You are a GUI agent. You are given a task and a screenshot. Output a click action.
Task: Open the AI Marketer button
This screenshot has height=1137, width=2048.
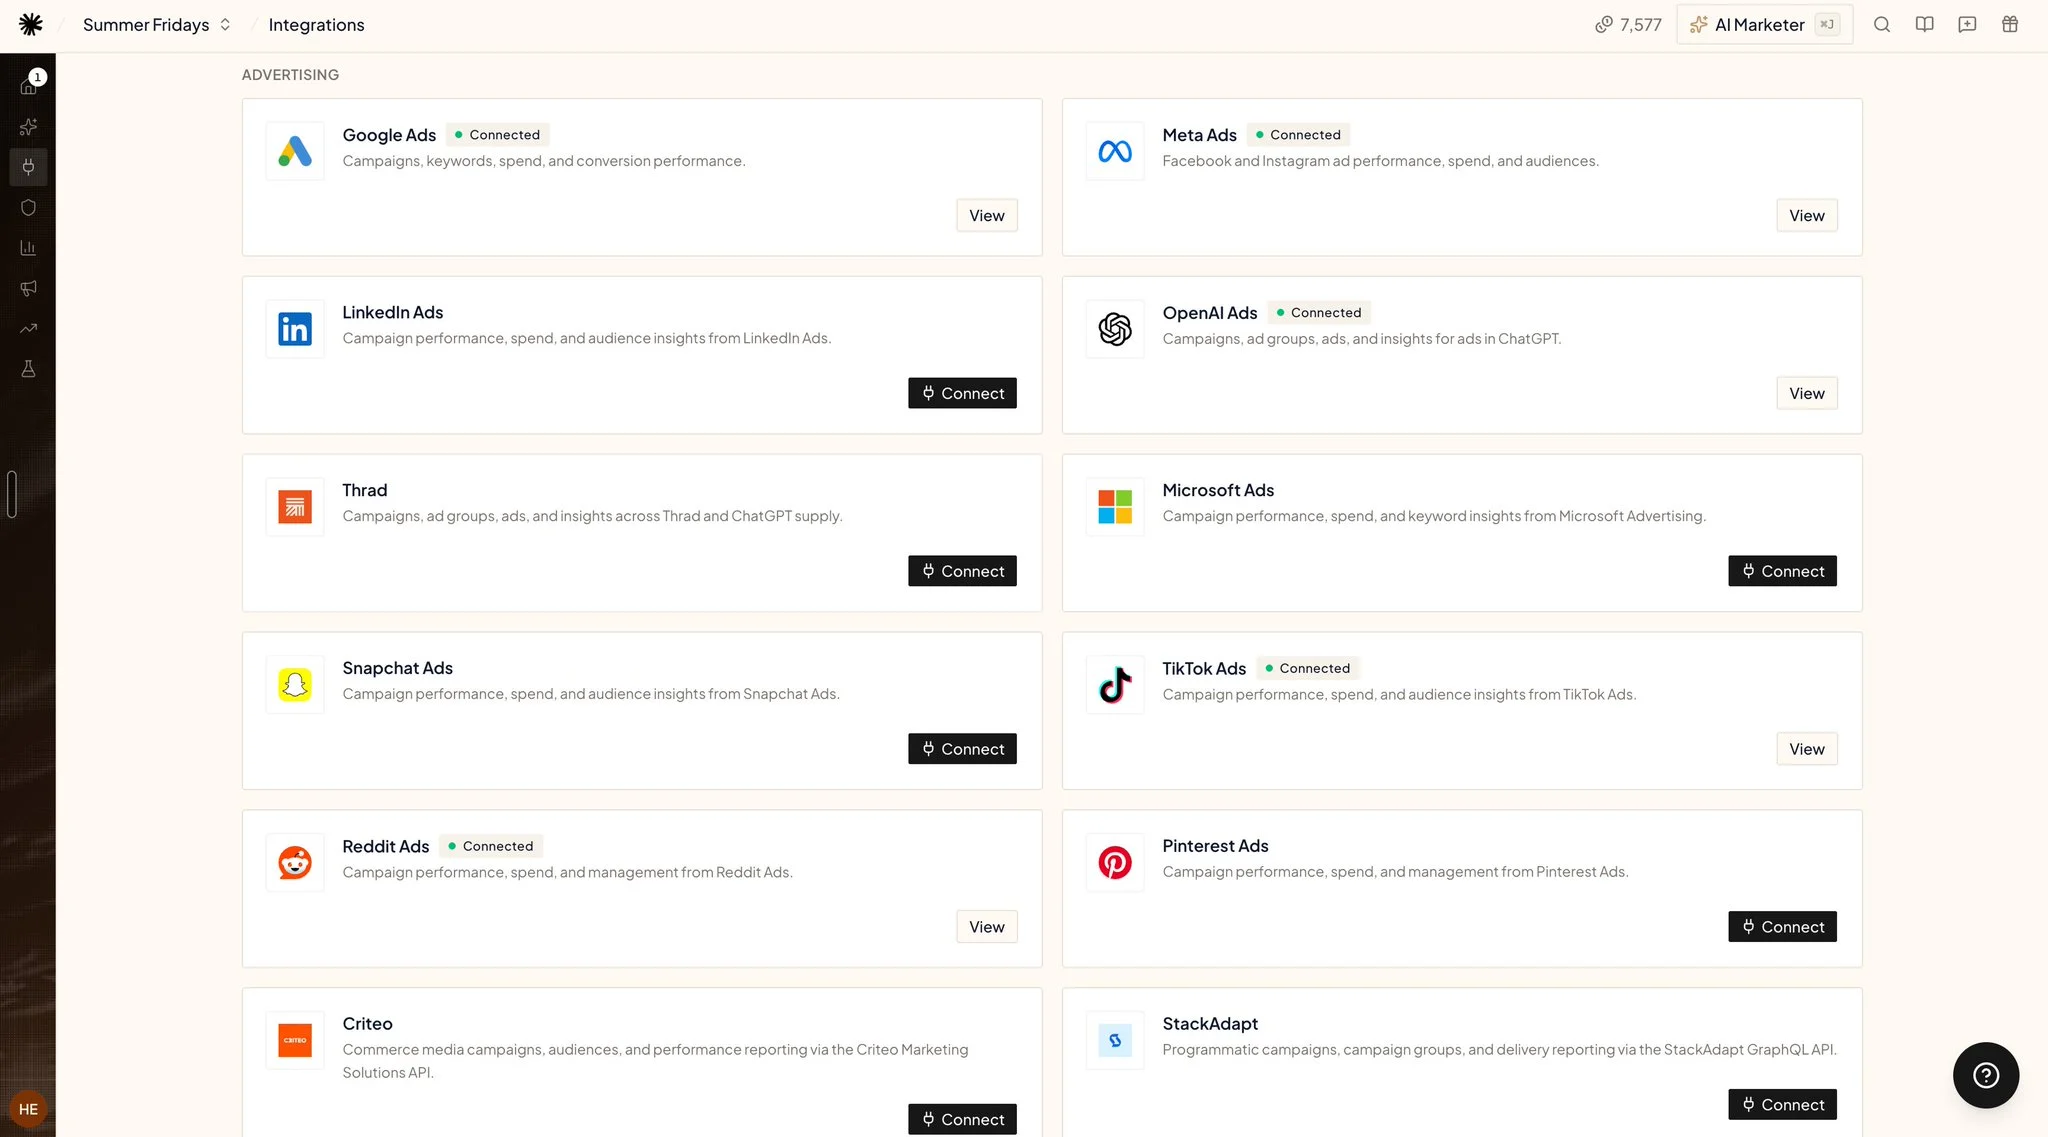click(1764, 25)
